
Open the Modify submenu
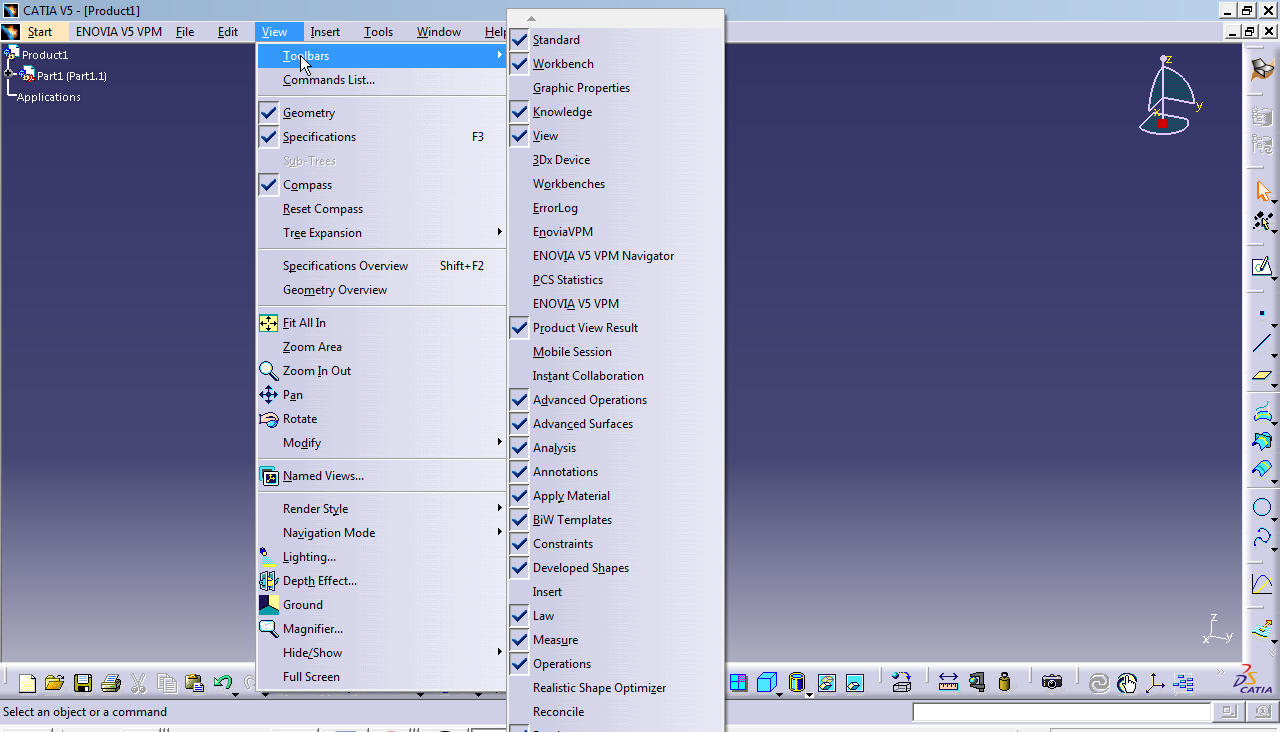click(381, 443)
